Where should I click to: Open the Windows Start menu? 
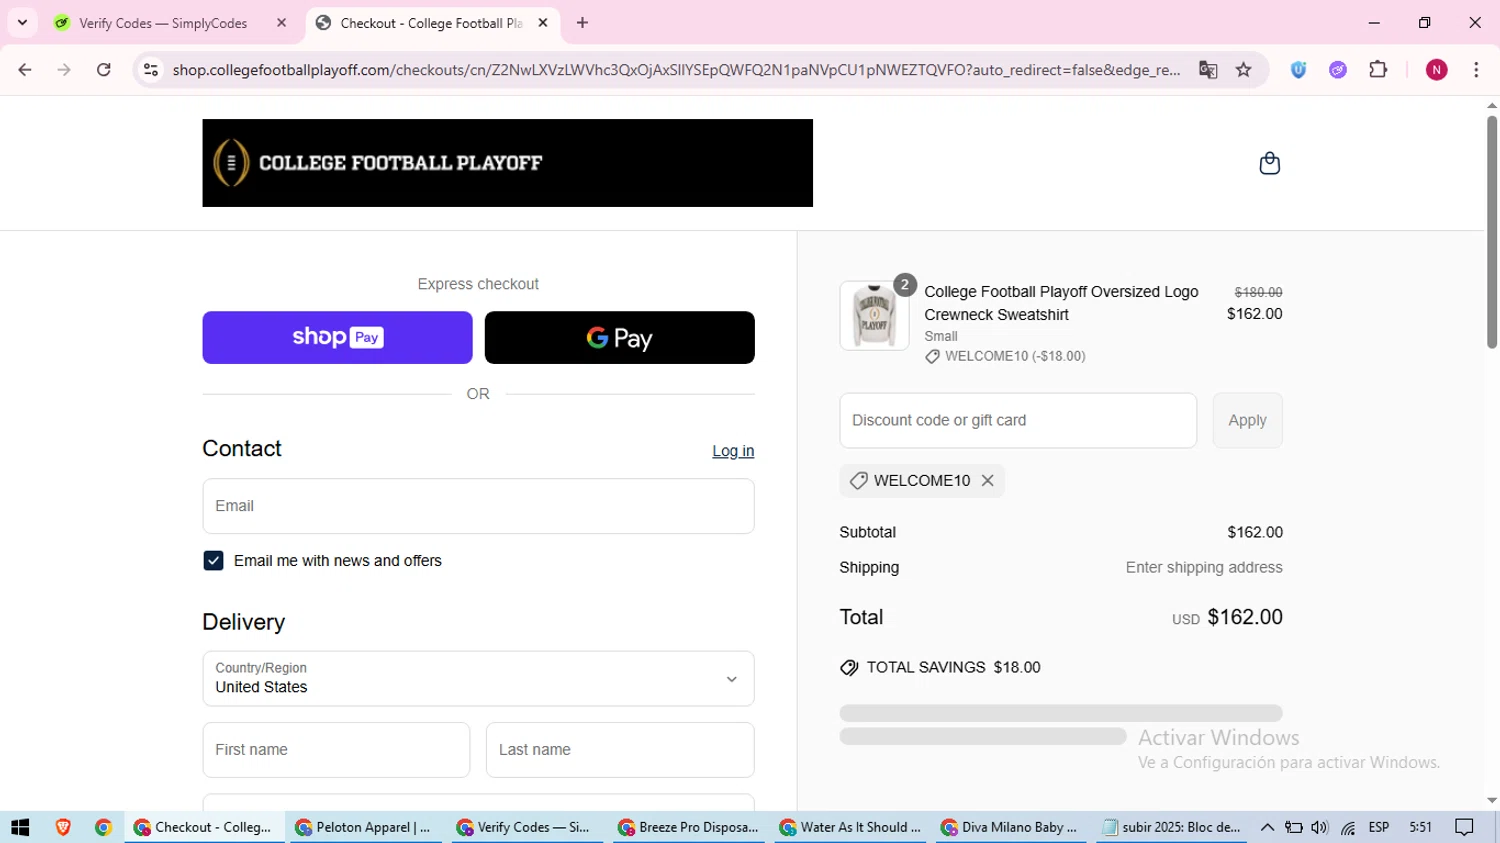(20, 827)
